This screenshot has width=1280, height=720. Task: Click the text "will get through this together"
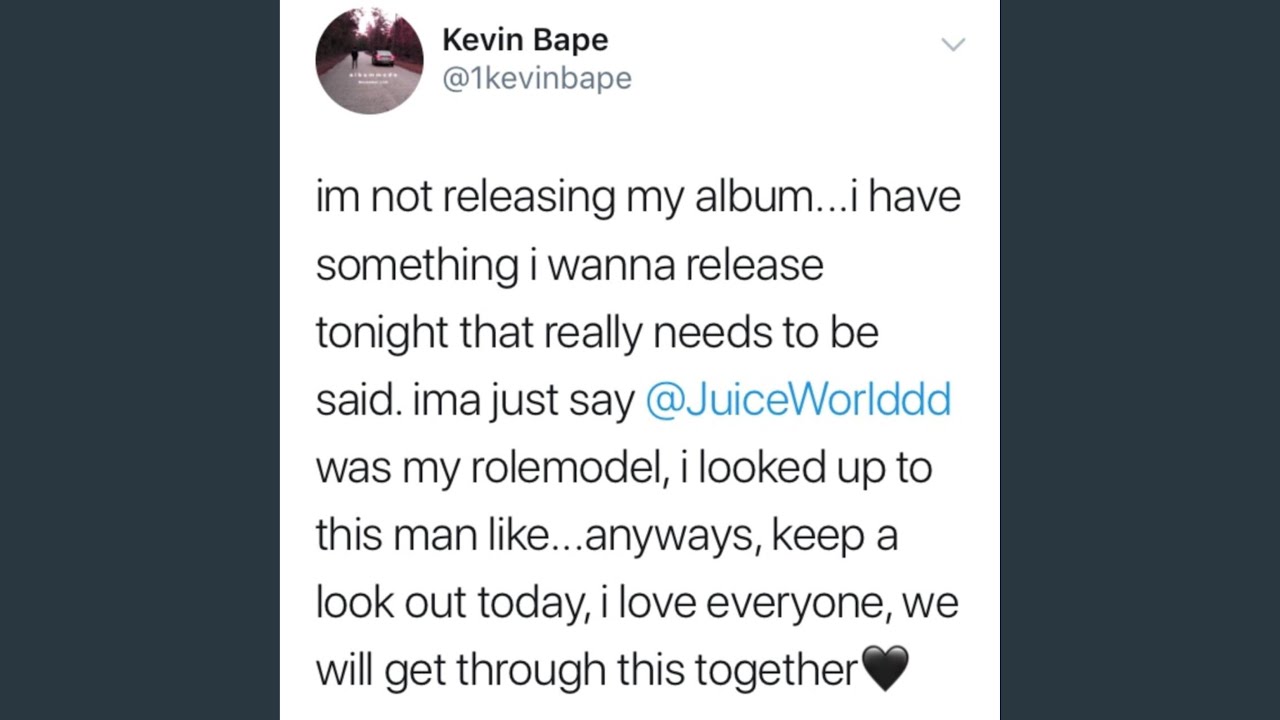point(587,671)
